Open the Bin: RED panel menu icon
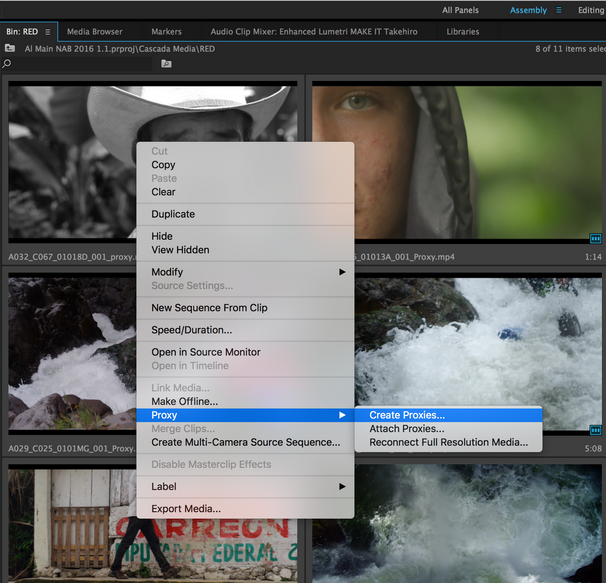Screen dimensions: 606x583 coord(48,32)
